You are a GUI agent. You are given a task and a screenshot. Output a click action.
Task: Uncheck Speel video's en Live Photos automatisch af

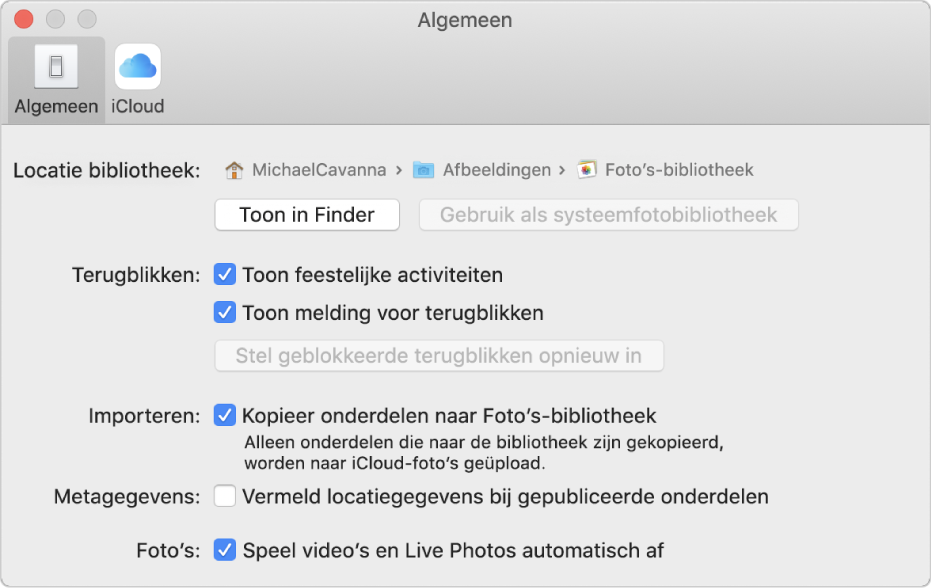point(222,548)
